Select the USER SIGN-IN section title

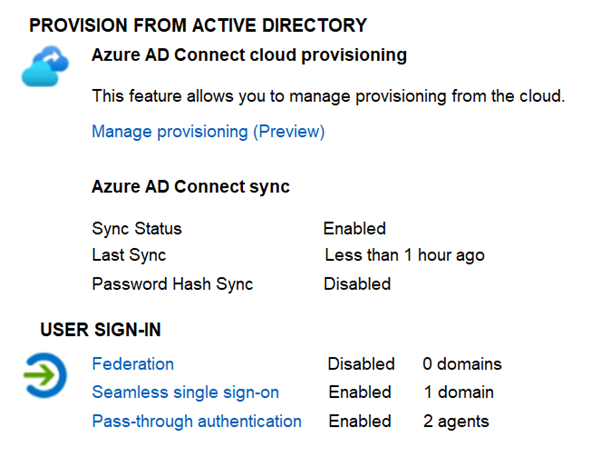(100, 330)
